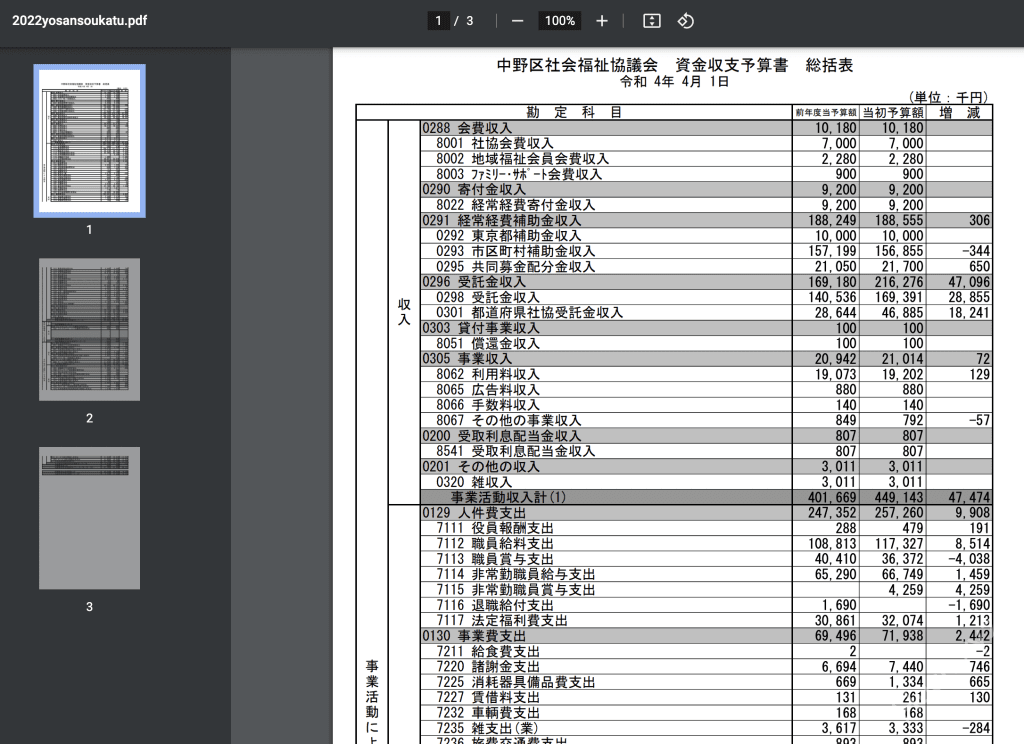This screenshot has width=1024, height=744.
Task: Click the zoom out minus button
Action: (517, 21)
